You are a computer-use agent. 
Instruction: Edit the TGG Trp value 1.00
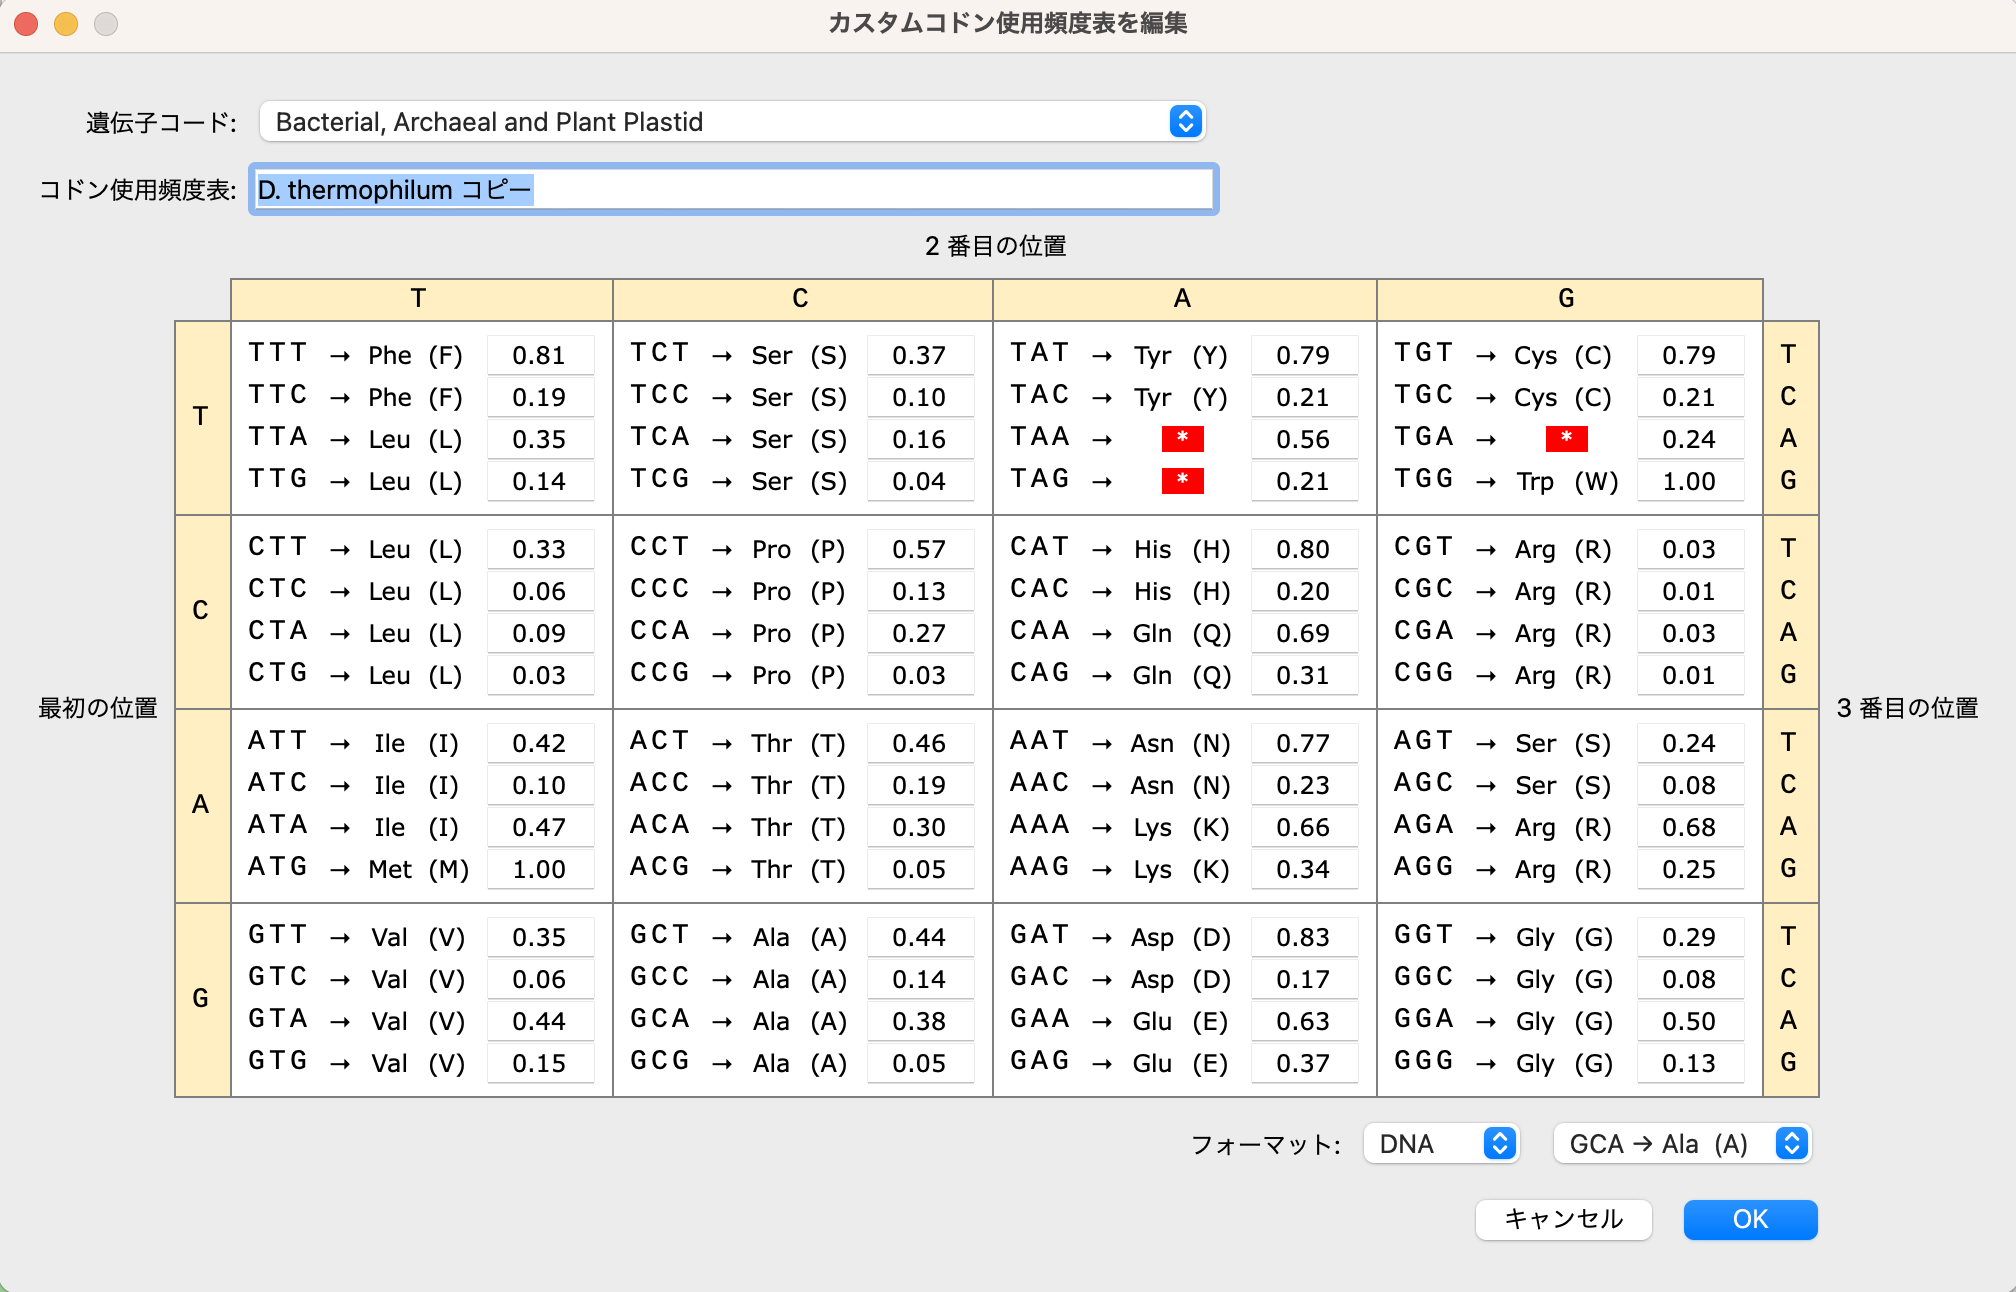1690,480
